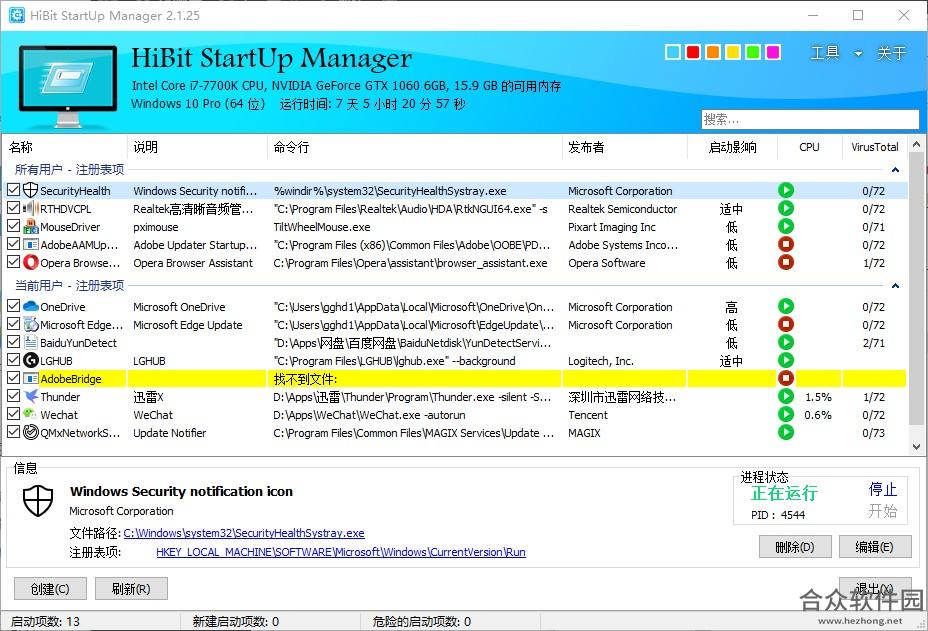Click green running status icon for SecurityHealth
928x631 pixels.
coord(786,190)
